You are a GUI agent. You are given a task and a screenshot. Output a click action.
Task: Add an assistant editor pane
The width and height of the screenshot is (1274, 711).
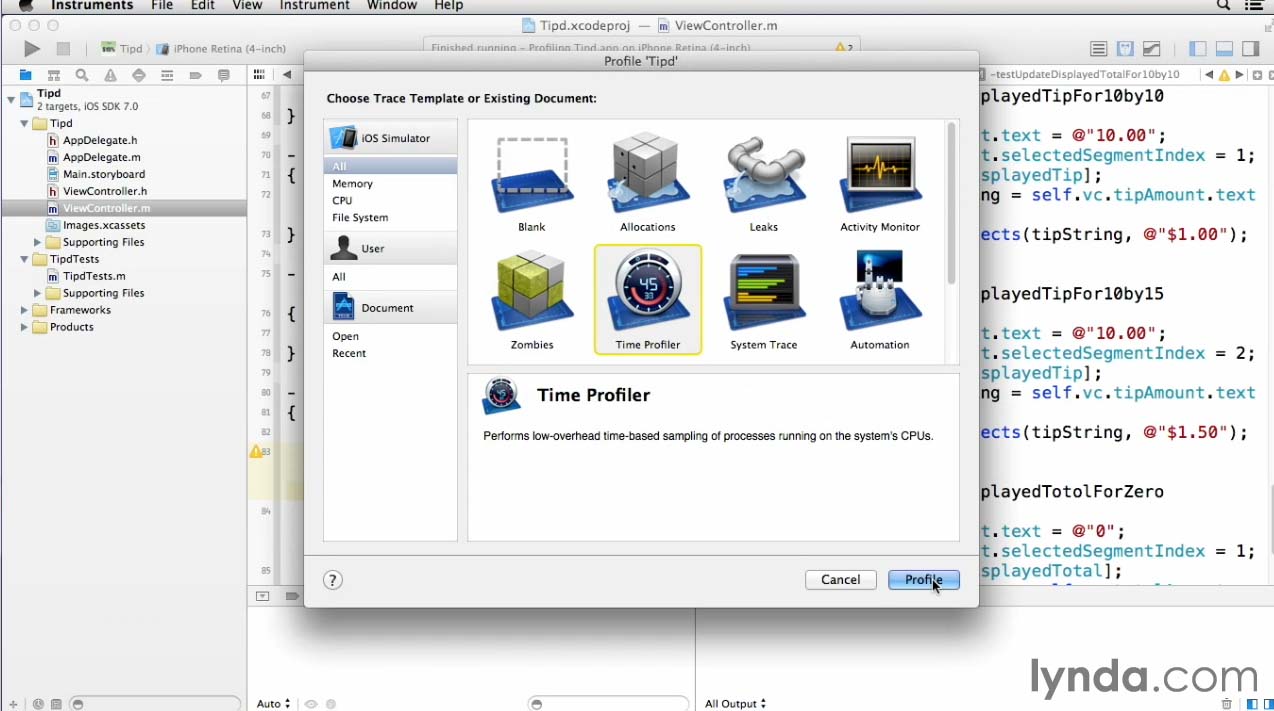click(1258, 75)
